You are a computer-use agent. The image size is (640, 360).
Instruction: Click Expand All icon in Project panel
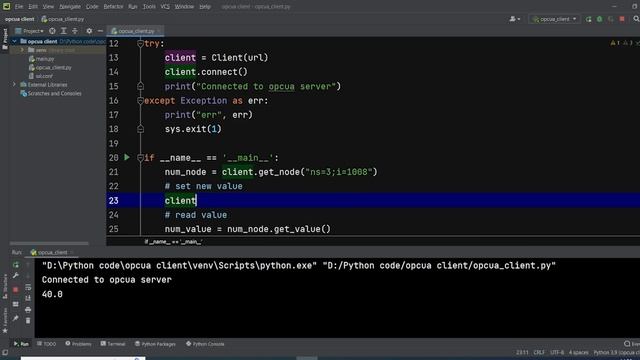(64, 31)
